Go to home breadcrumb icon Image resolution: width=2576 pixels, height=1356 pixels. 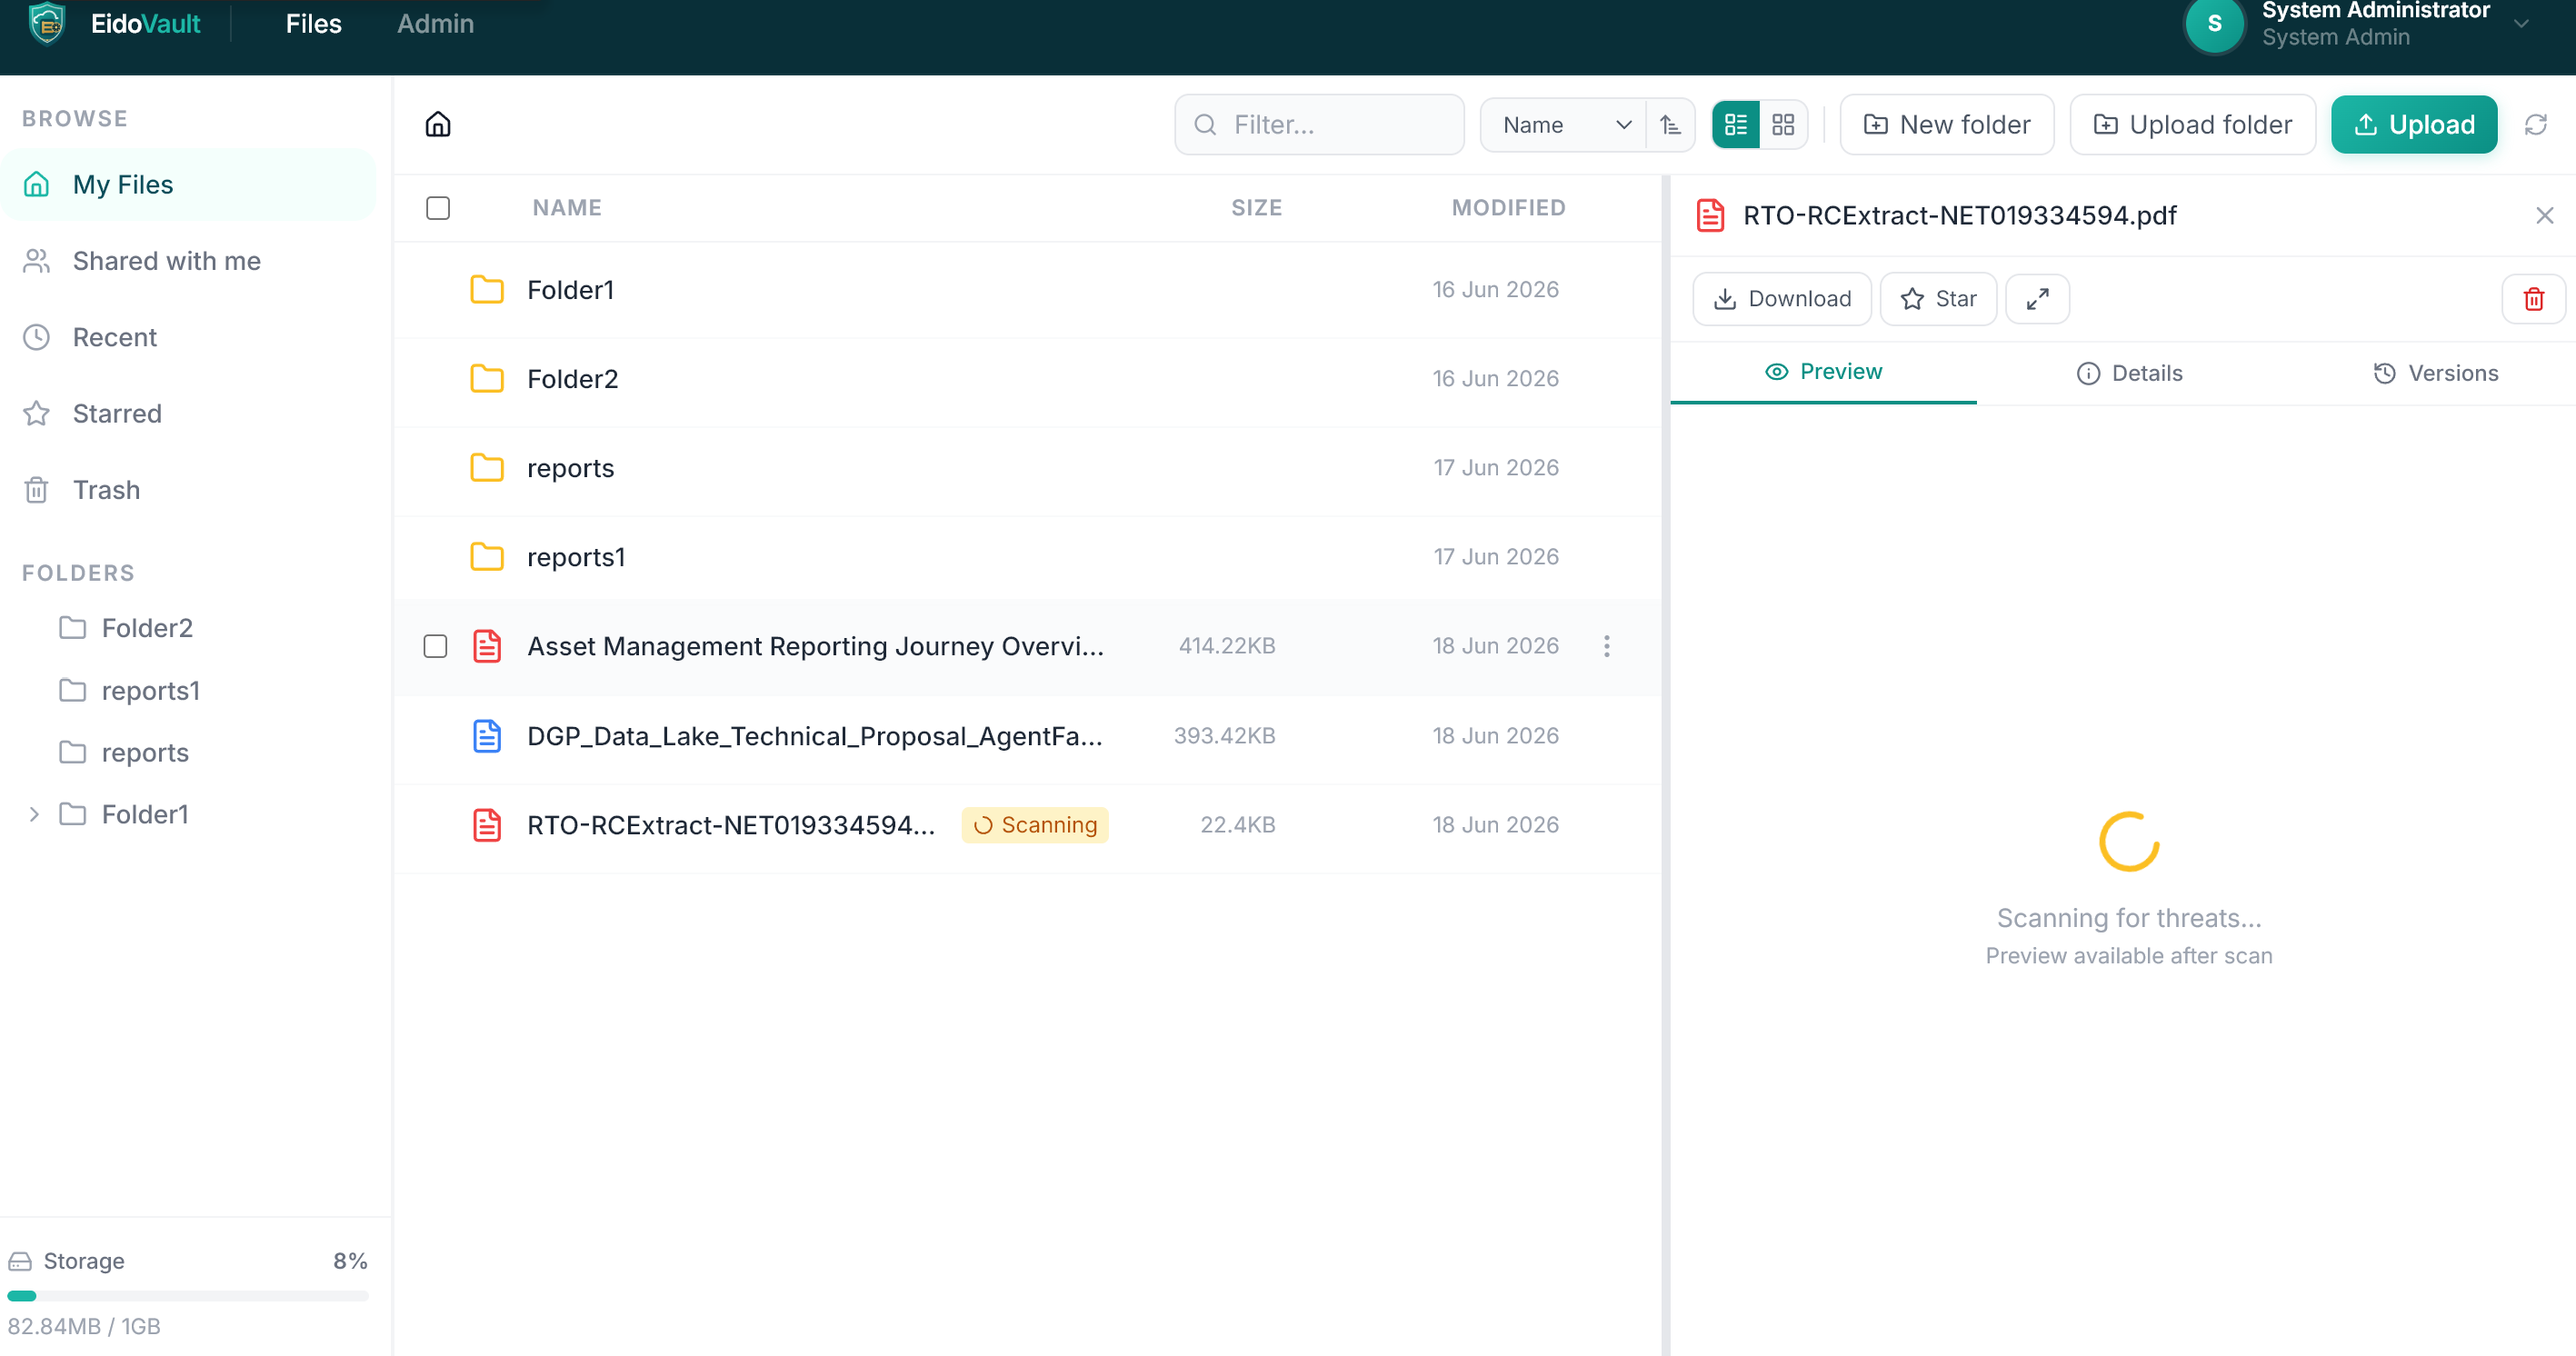click(x=438, y=124)
